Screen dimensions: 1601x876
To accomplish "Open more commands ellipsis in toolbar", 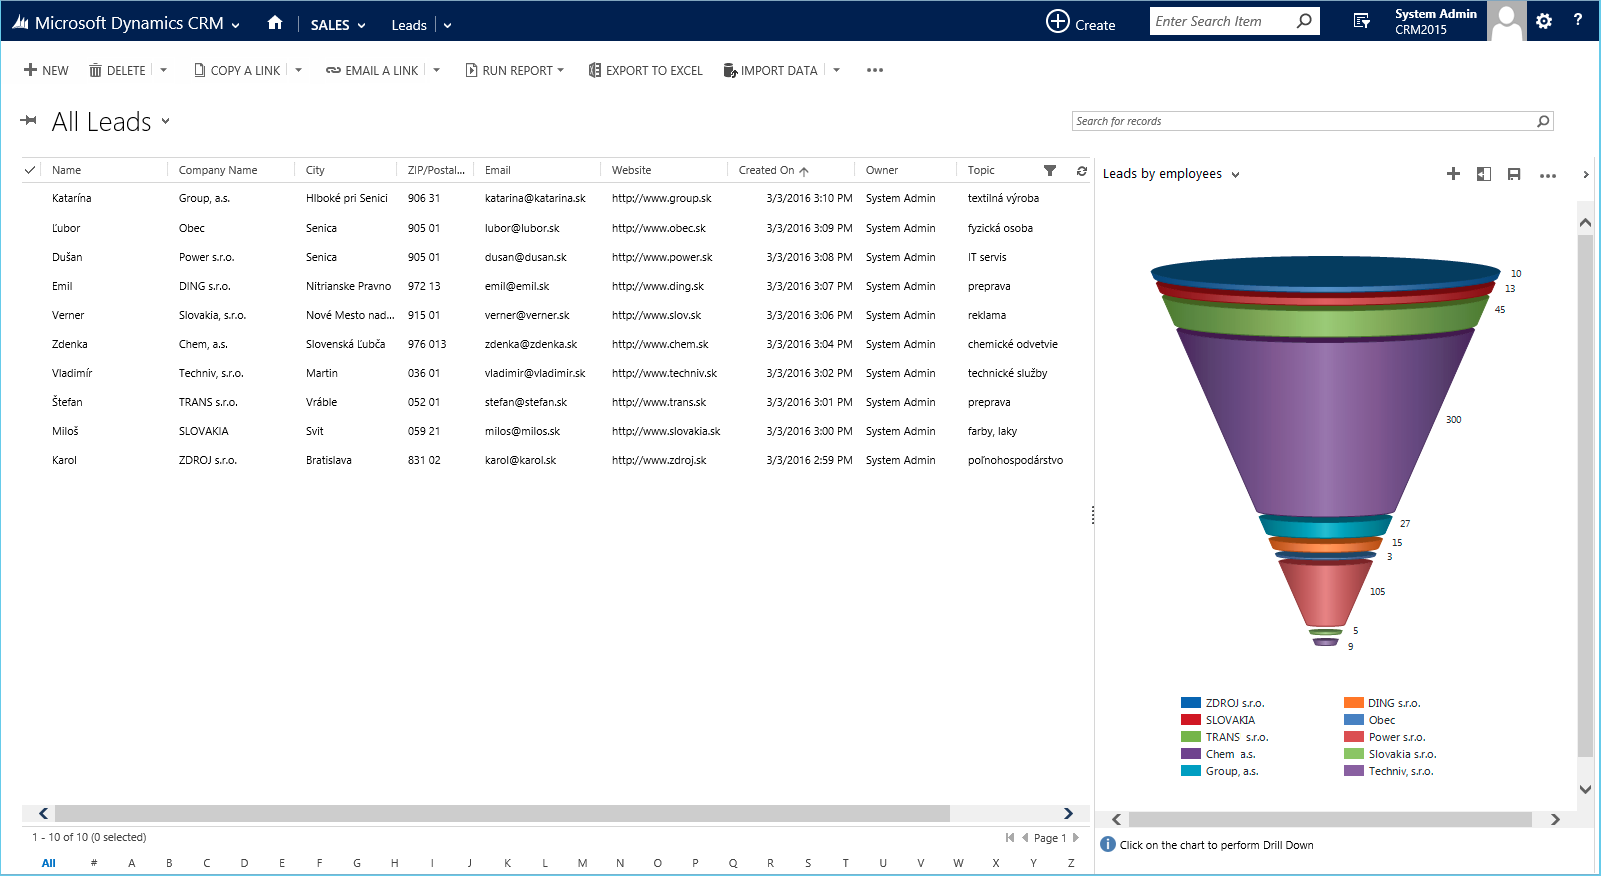I will pyautogui.click(x=875, y=70).
